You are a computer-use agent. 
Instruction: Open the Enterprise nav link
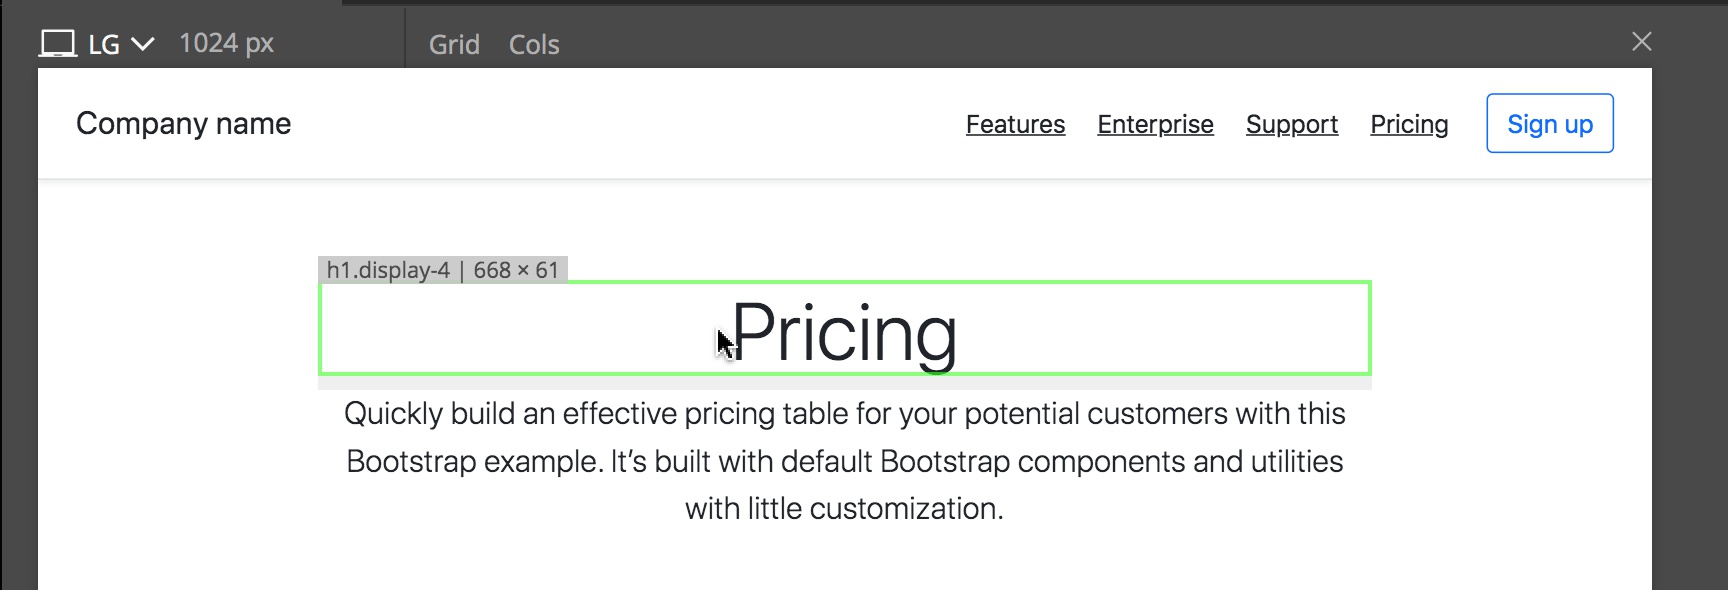1155,124
